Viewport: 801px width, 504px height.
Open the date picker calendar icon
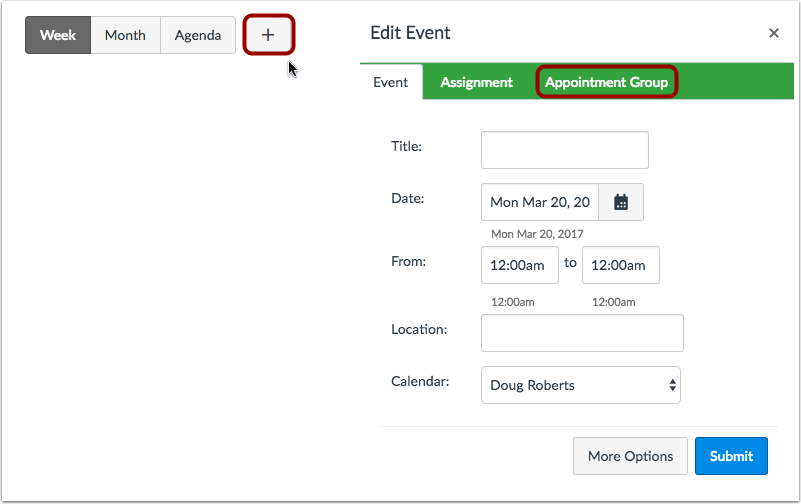coord(621,202)
